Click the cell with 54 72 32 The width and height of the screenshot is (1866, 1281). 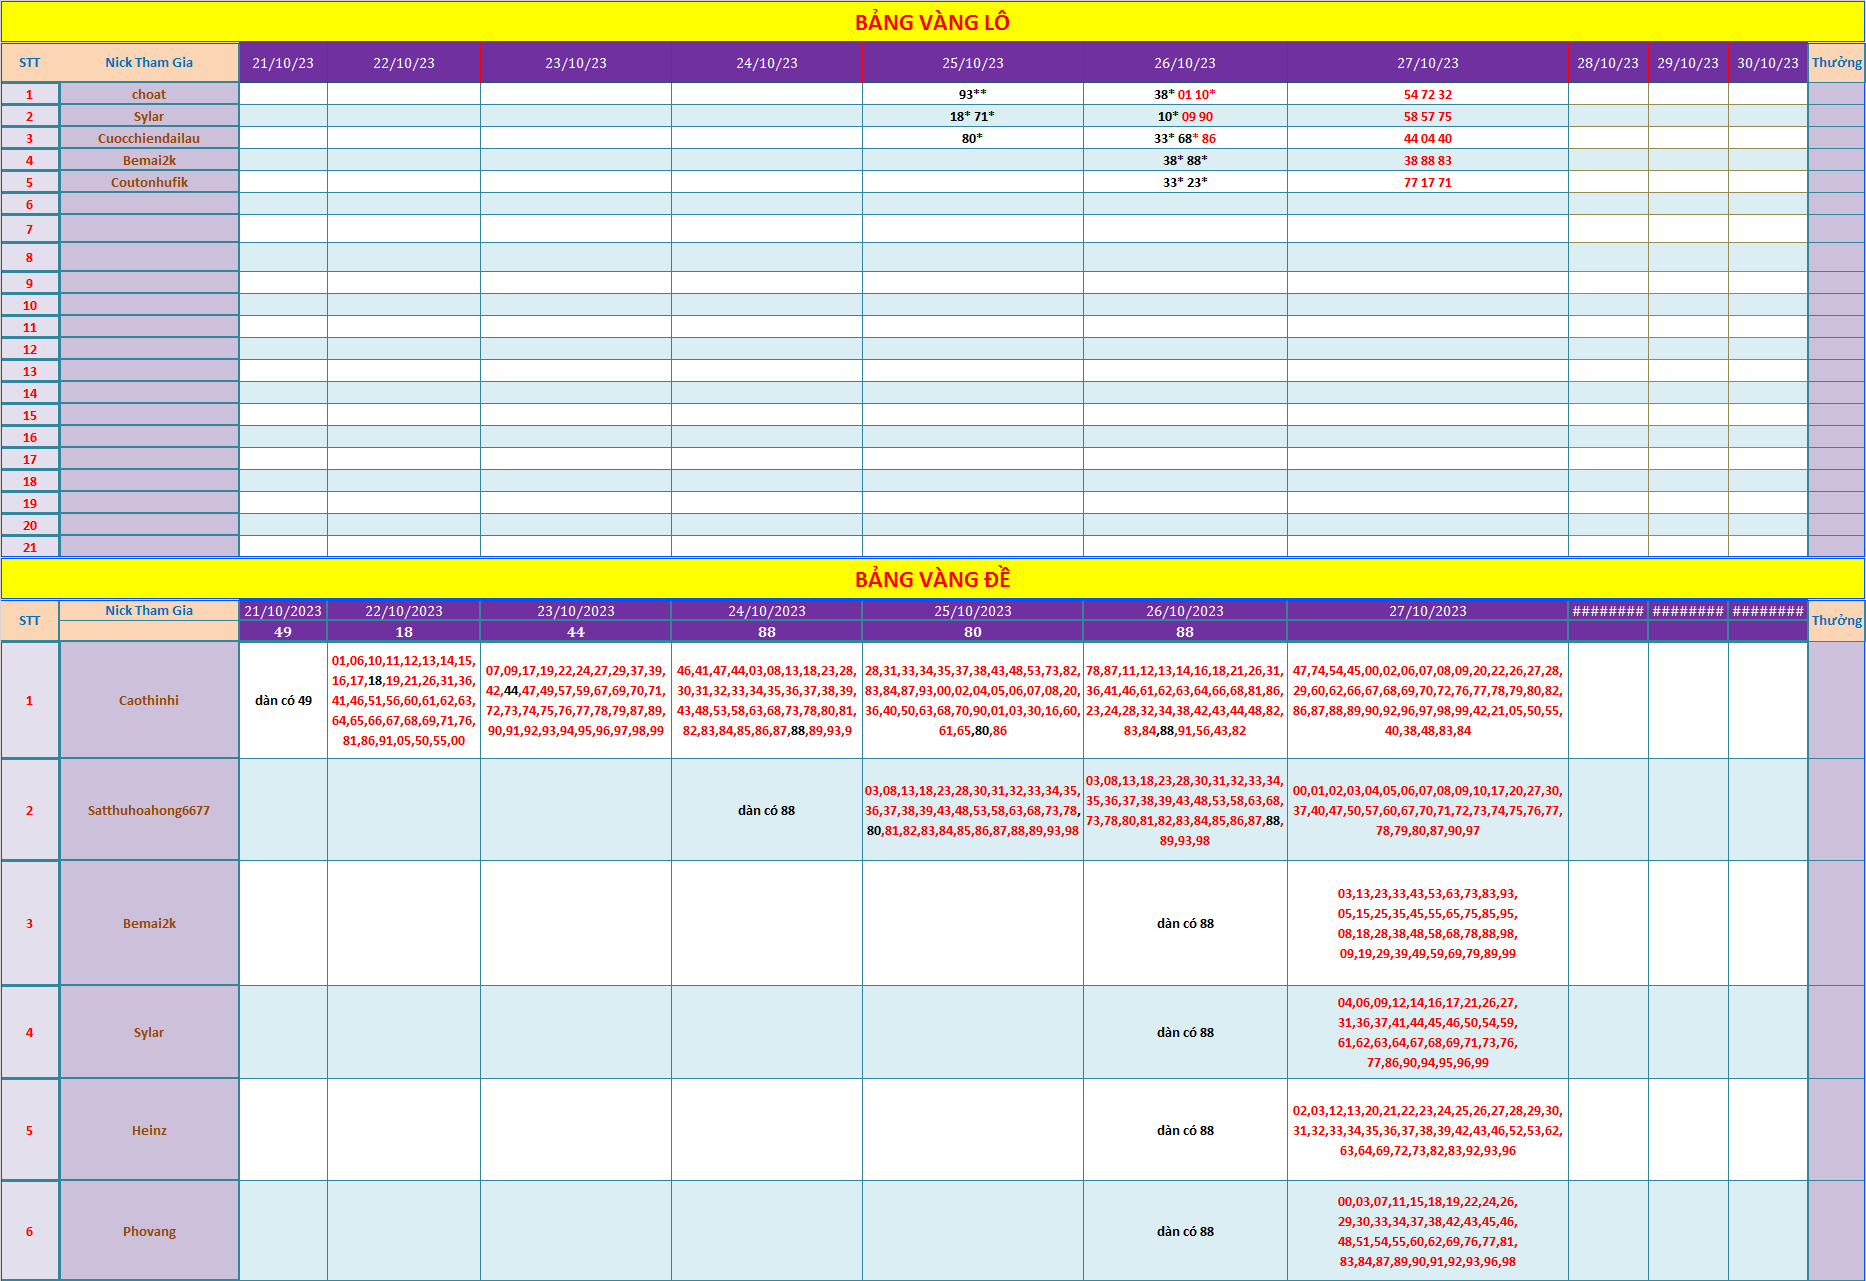[x=1427, y=94]
